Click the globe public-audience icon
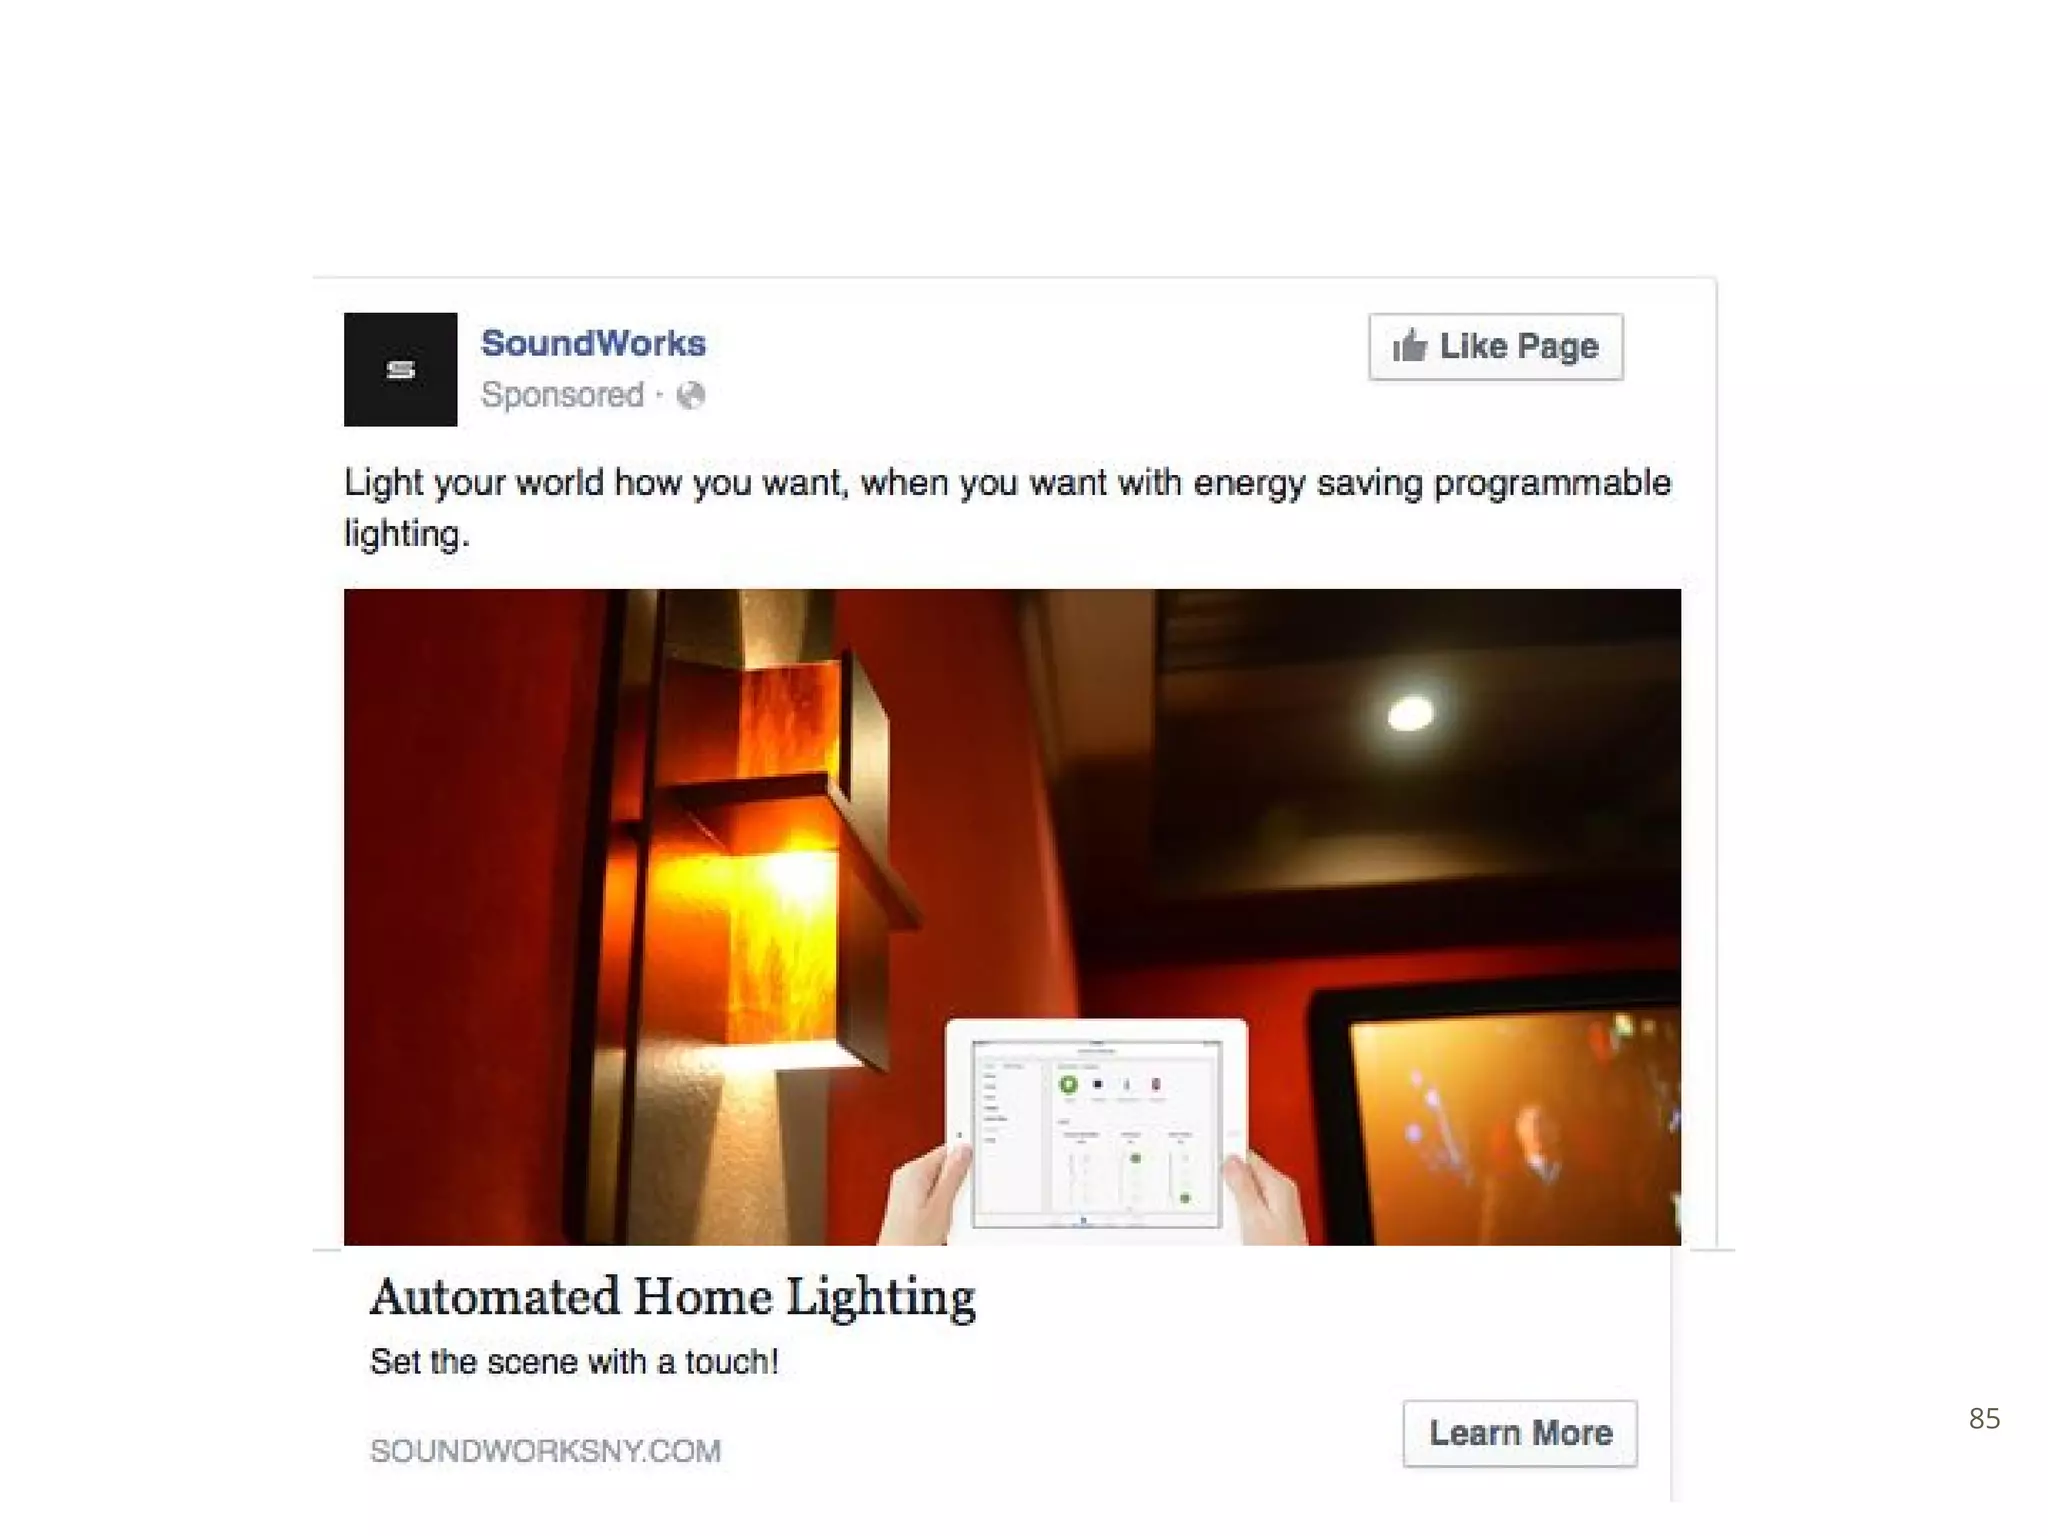 (691, 396)
